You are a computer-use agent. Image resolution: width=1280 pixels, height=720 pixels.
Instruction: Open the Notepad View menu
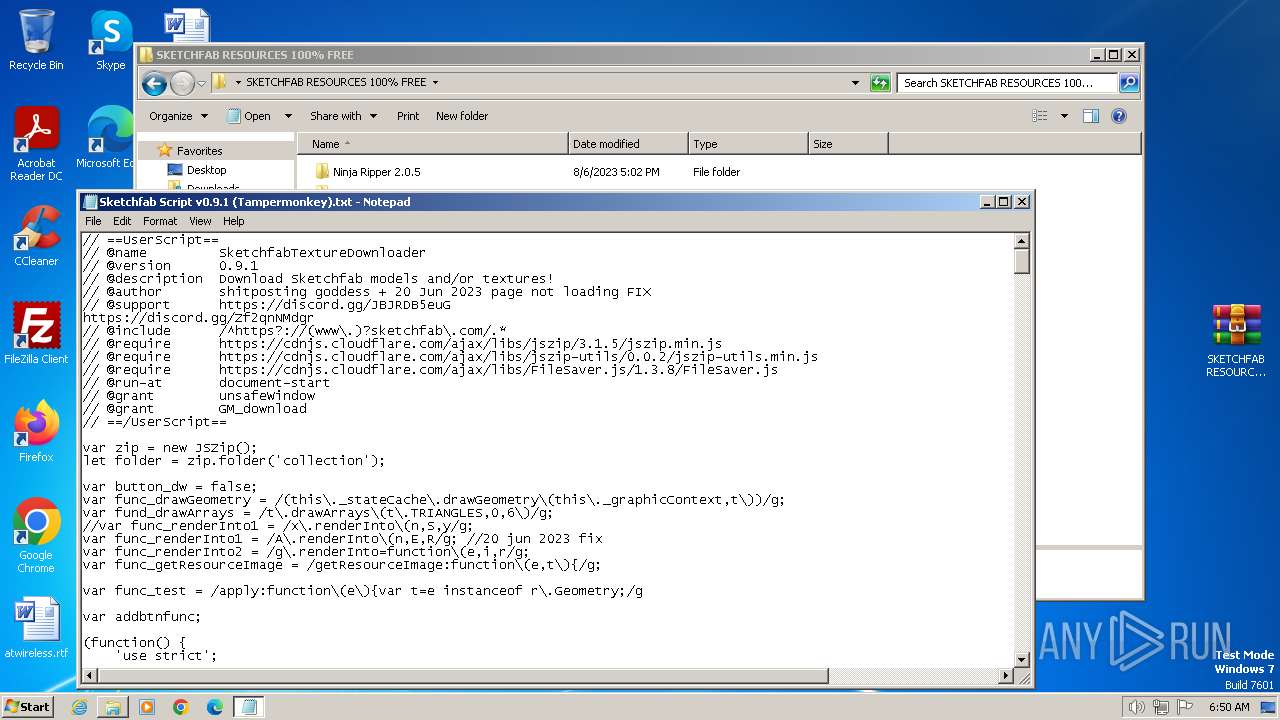(x=200, y=221)
